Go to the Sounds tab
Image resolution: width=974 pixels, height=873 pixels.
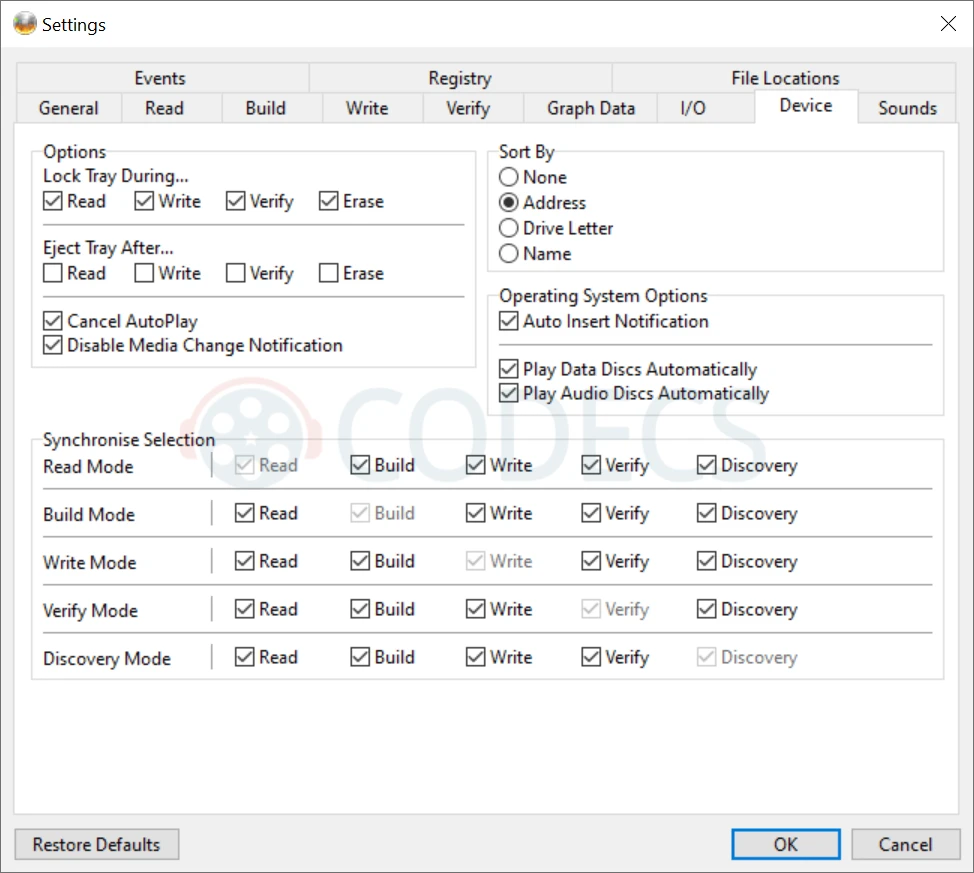(x=907, y=108)
